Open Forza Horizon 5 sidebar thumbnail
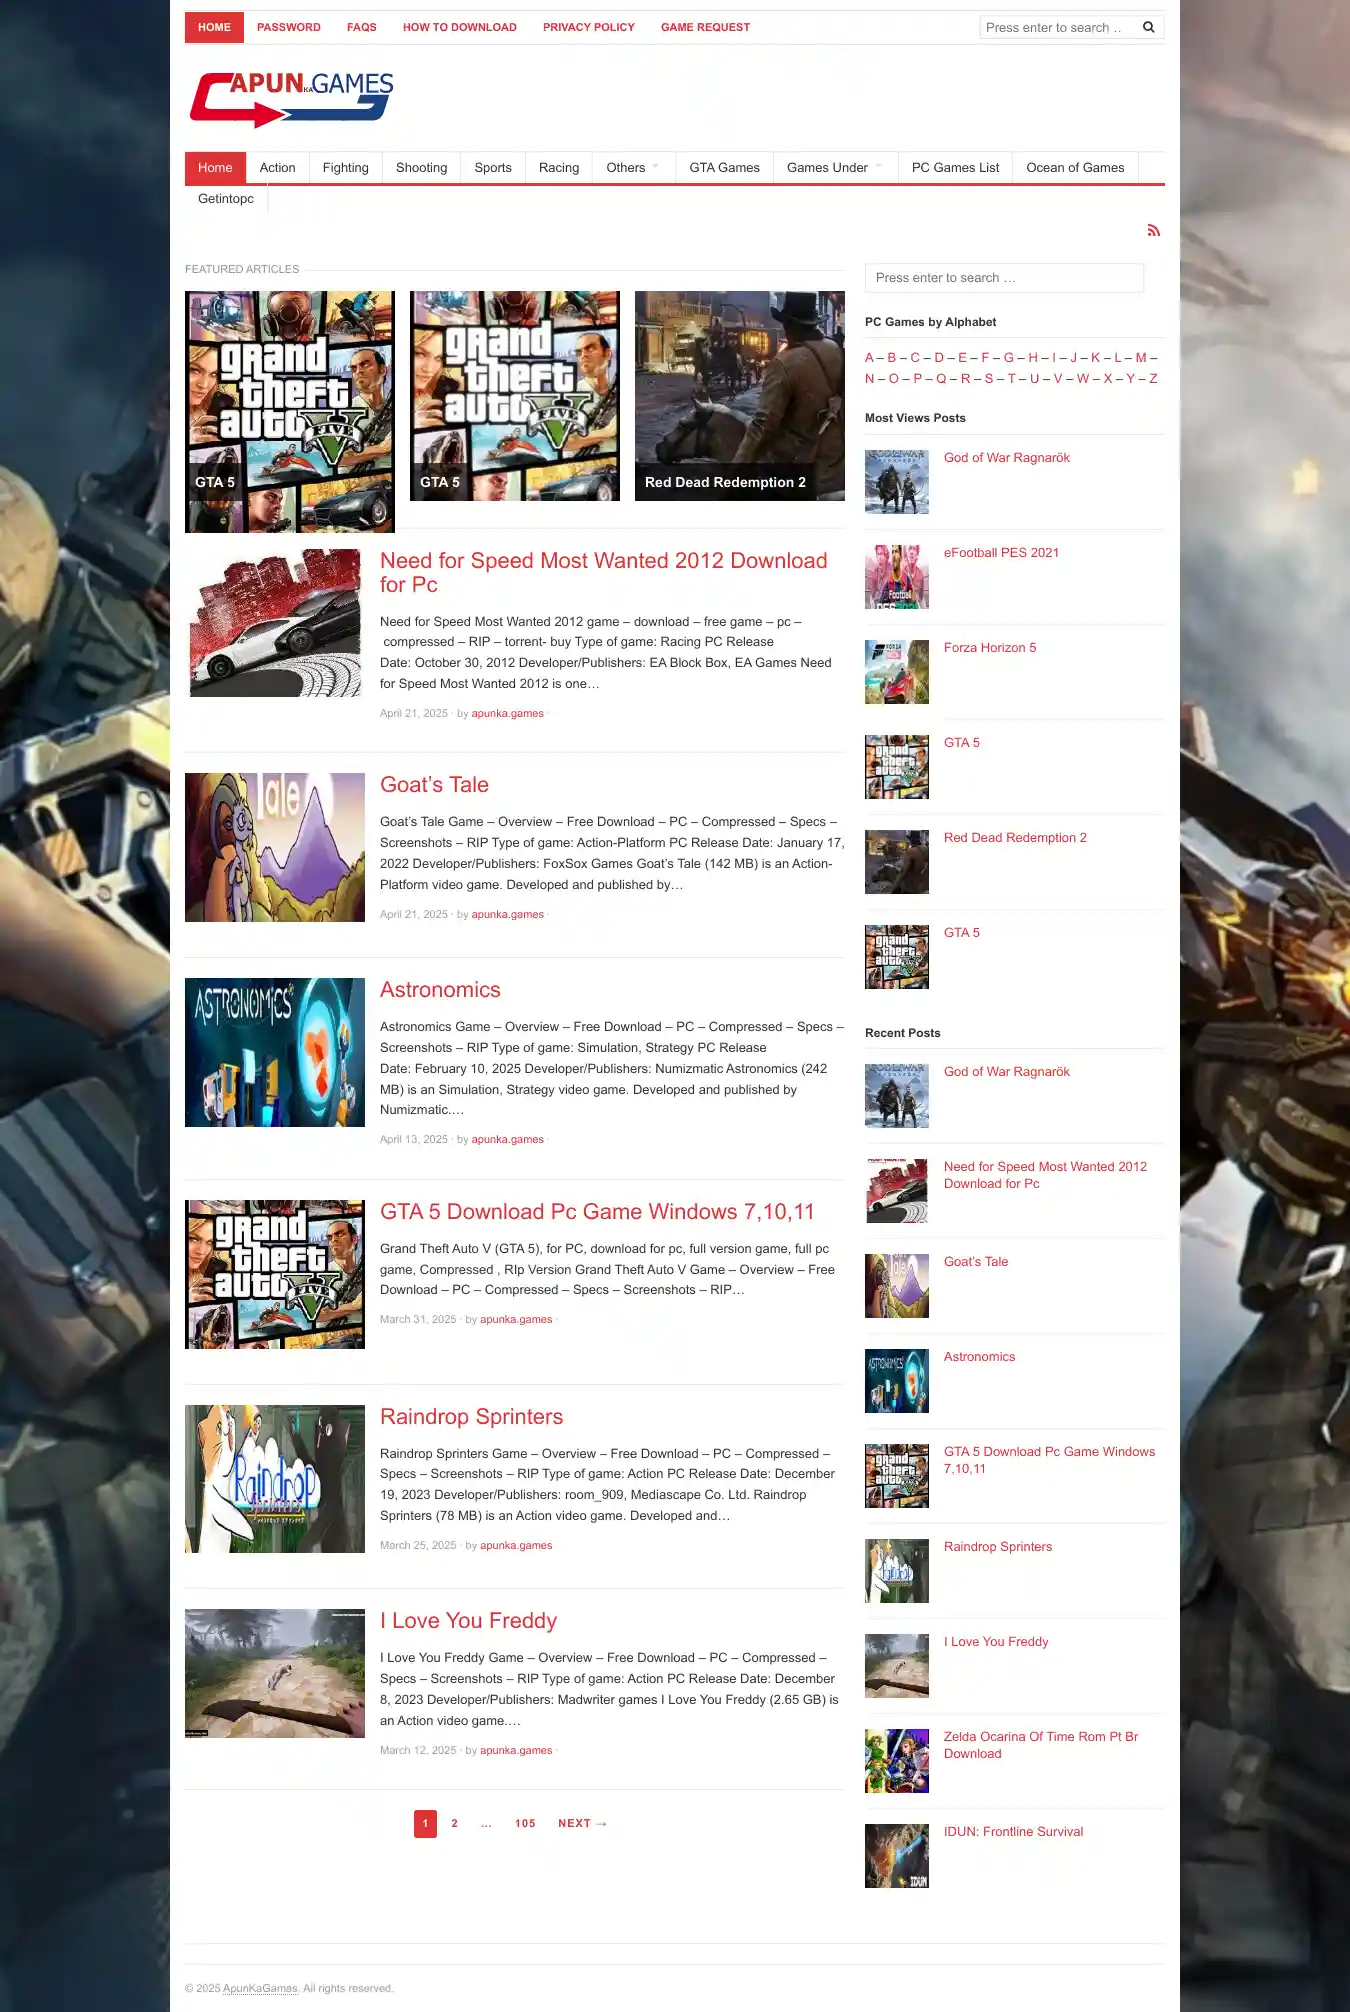Viewport: 1350px width, 2012px height. click(x=896, y=672)
